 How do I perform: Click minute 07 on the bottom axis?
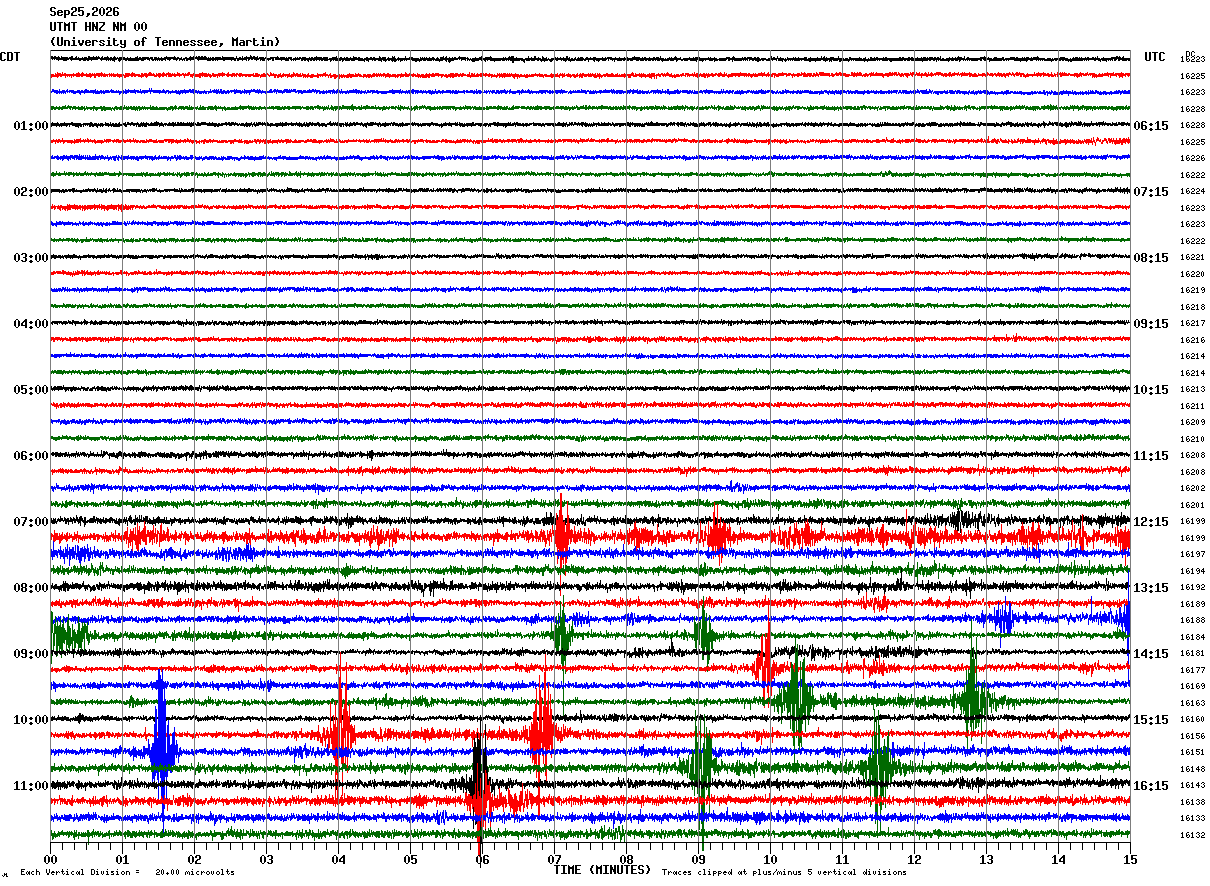554,859
